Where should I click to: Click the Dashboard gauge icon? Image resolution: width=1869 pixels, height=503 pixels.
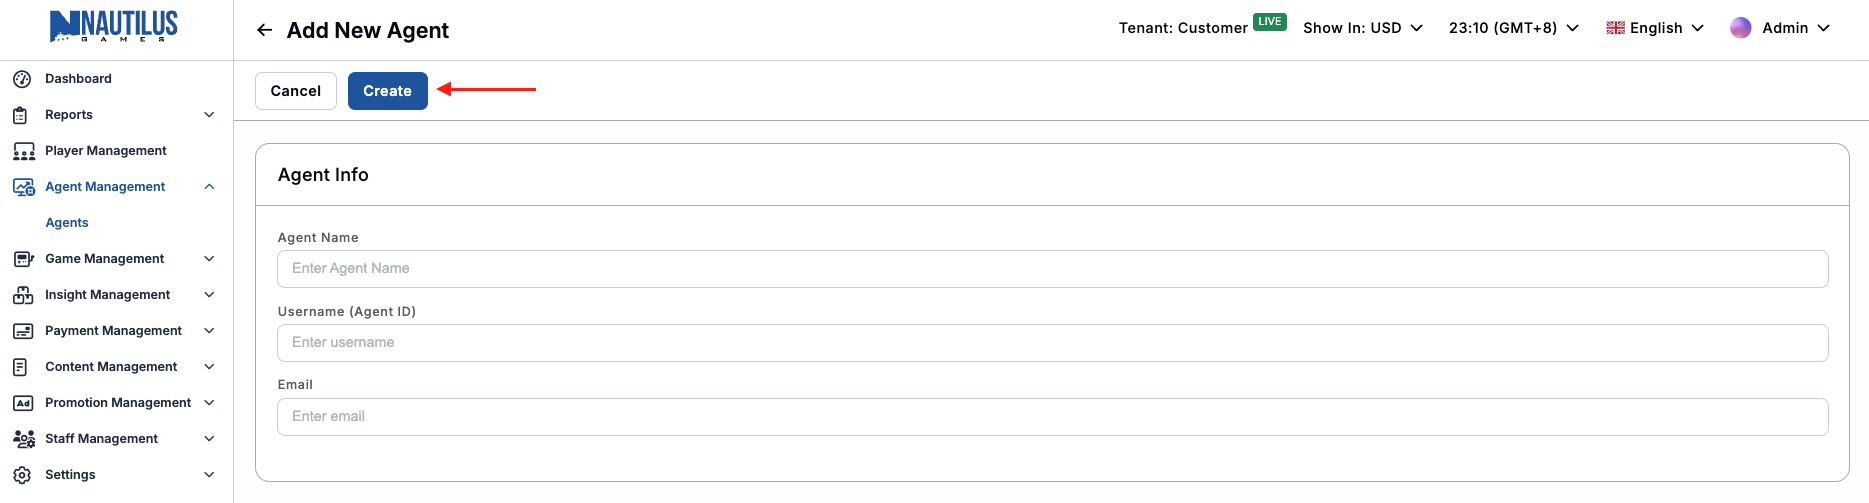tap(22, 79)
